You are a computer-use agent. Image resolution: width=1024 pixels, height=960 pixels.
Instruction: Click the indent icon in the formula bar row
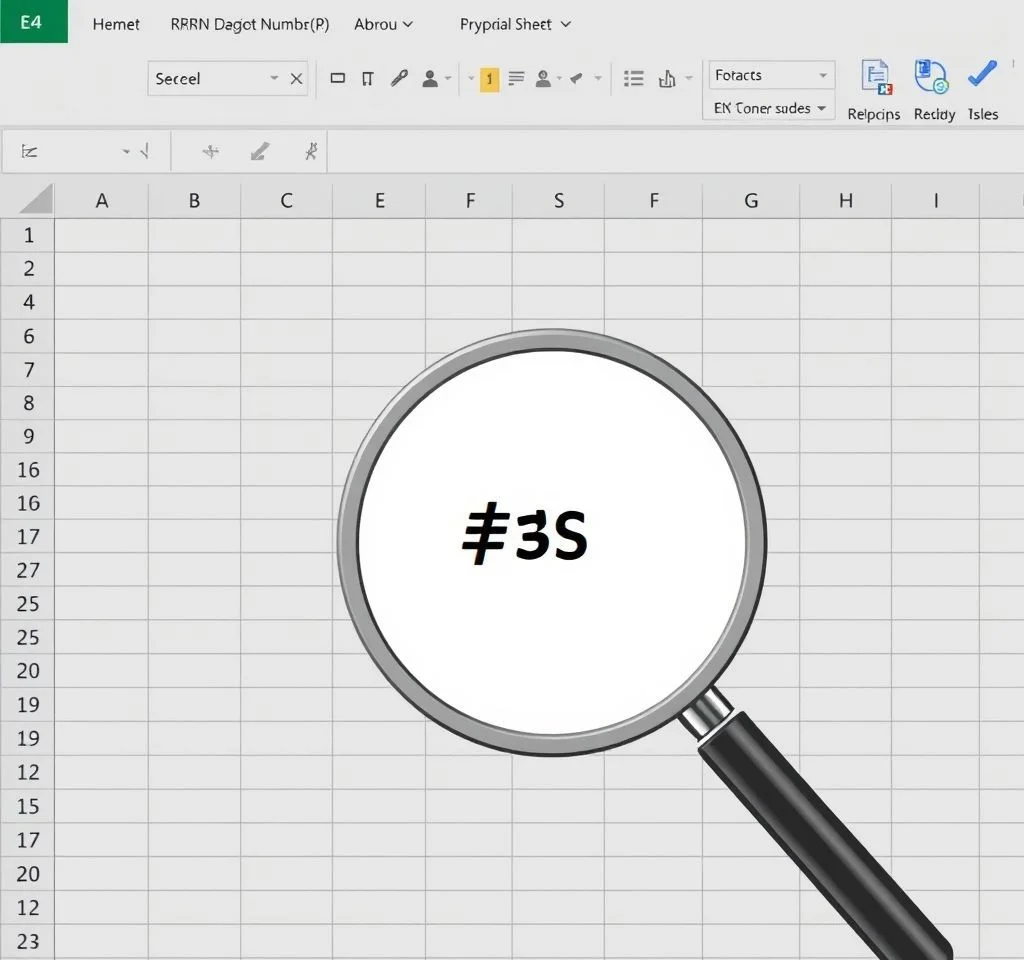29,152
